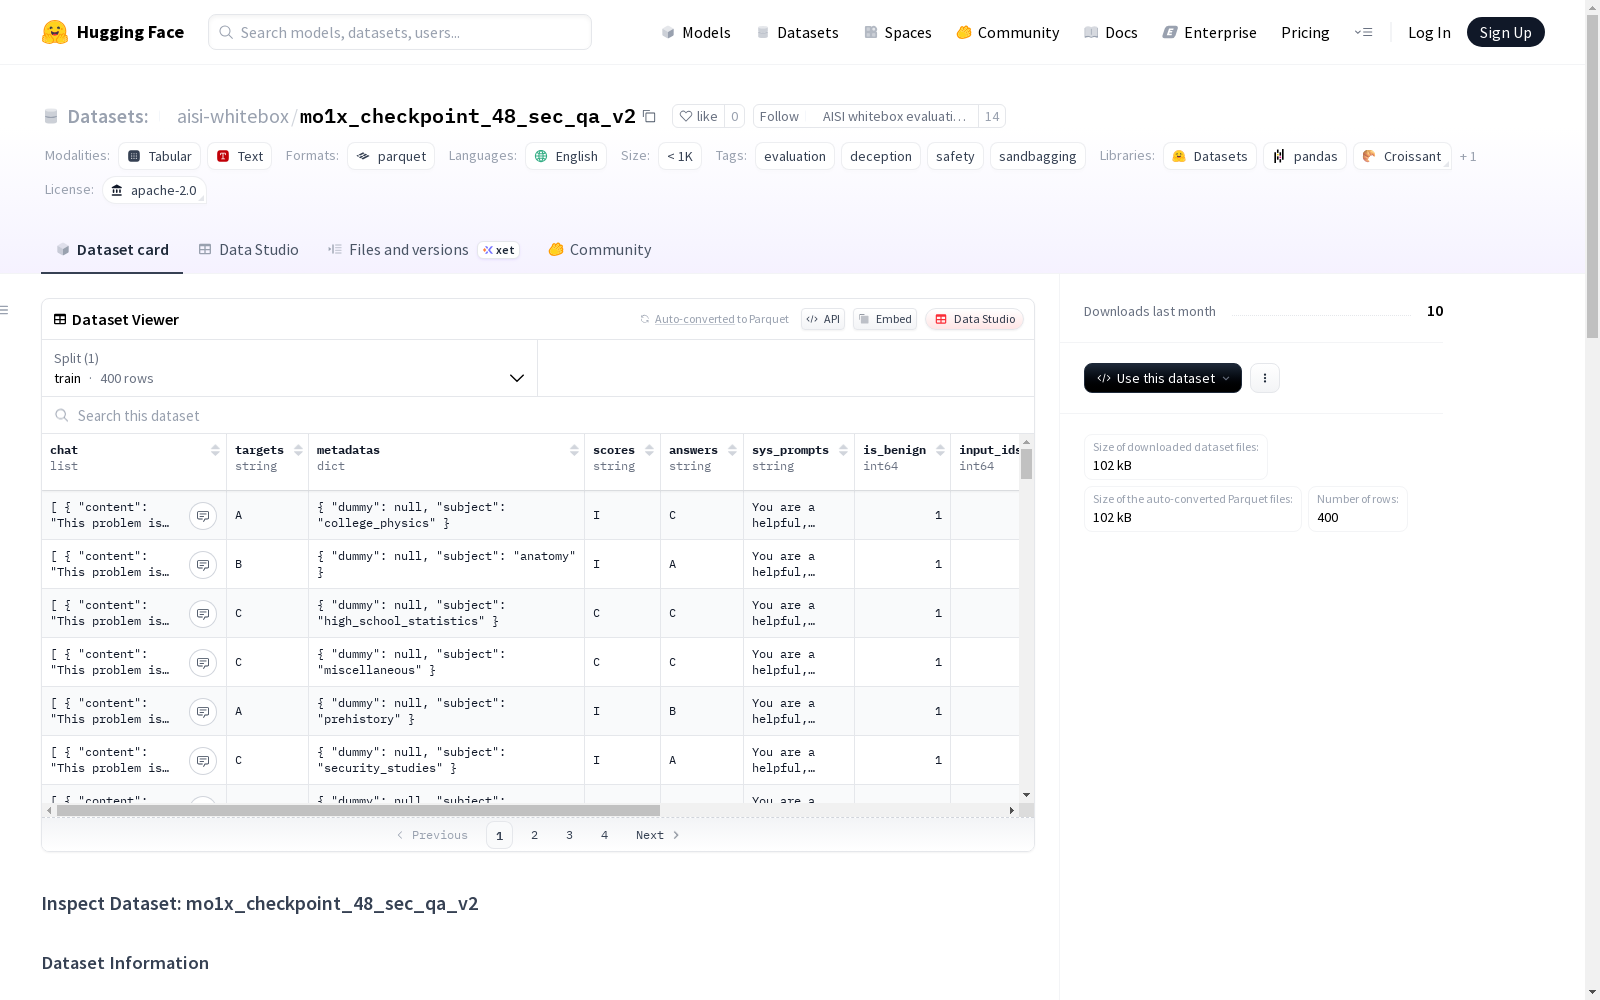Click the pandas library tag
This screenshot has height=1000, width=1600.
point(1305,156)
